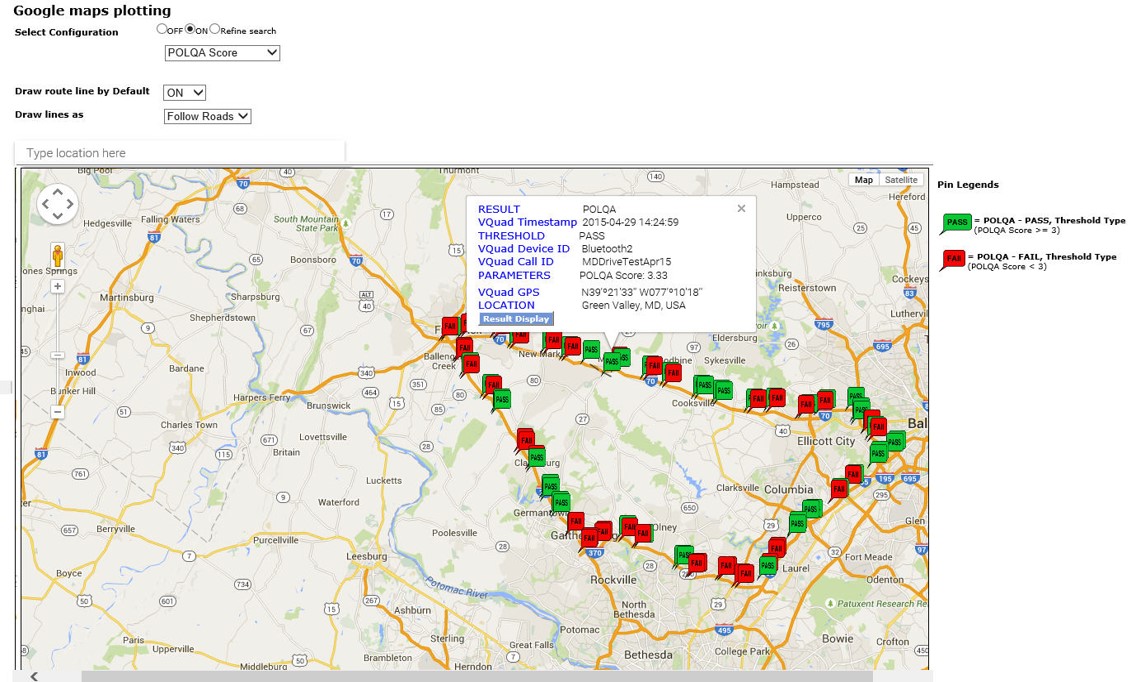Screen dimensions: 1136x682
Task: Click the green PASS pin in Pin Legends
Action: (x=956, y=223)
